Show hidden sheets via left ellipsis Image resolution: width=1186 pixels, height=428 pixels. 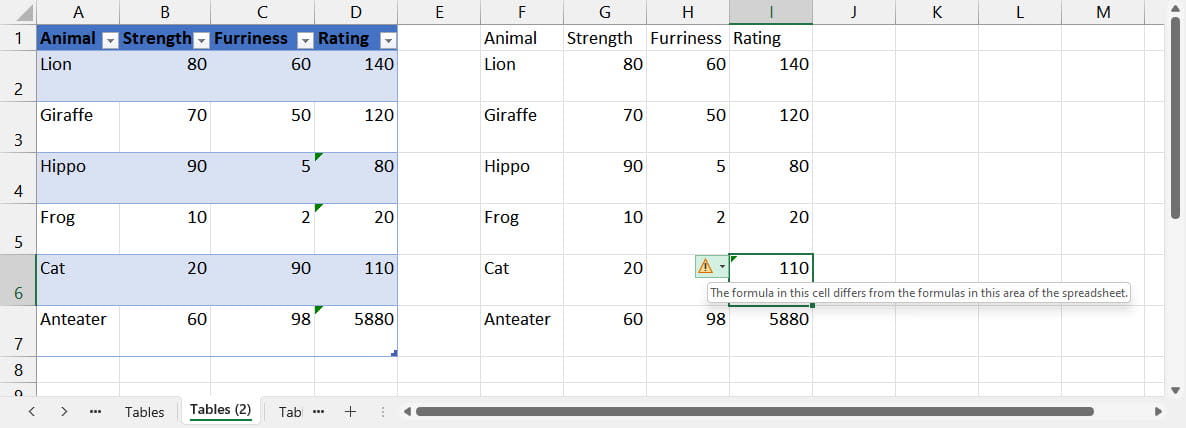96,411
